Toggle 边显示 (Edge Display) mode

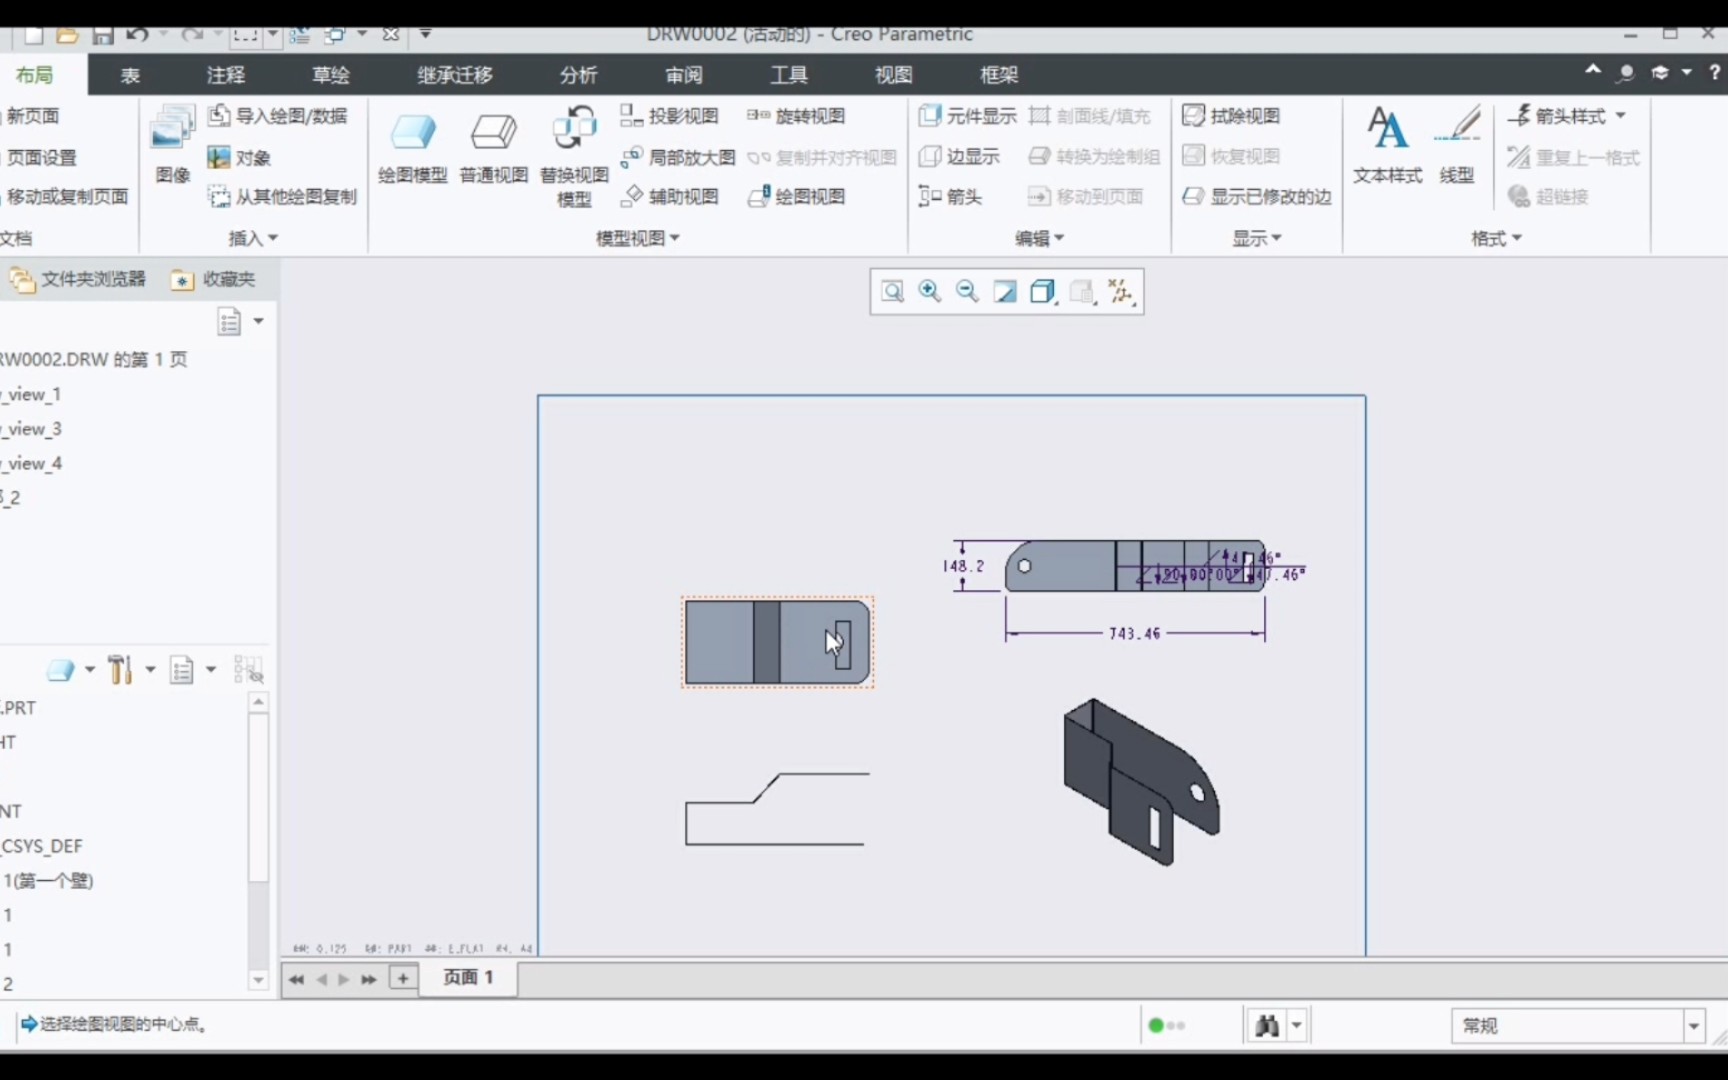[958, 156]
